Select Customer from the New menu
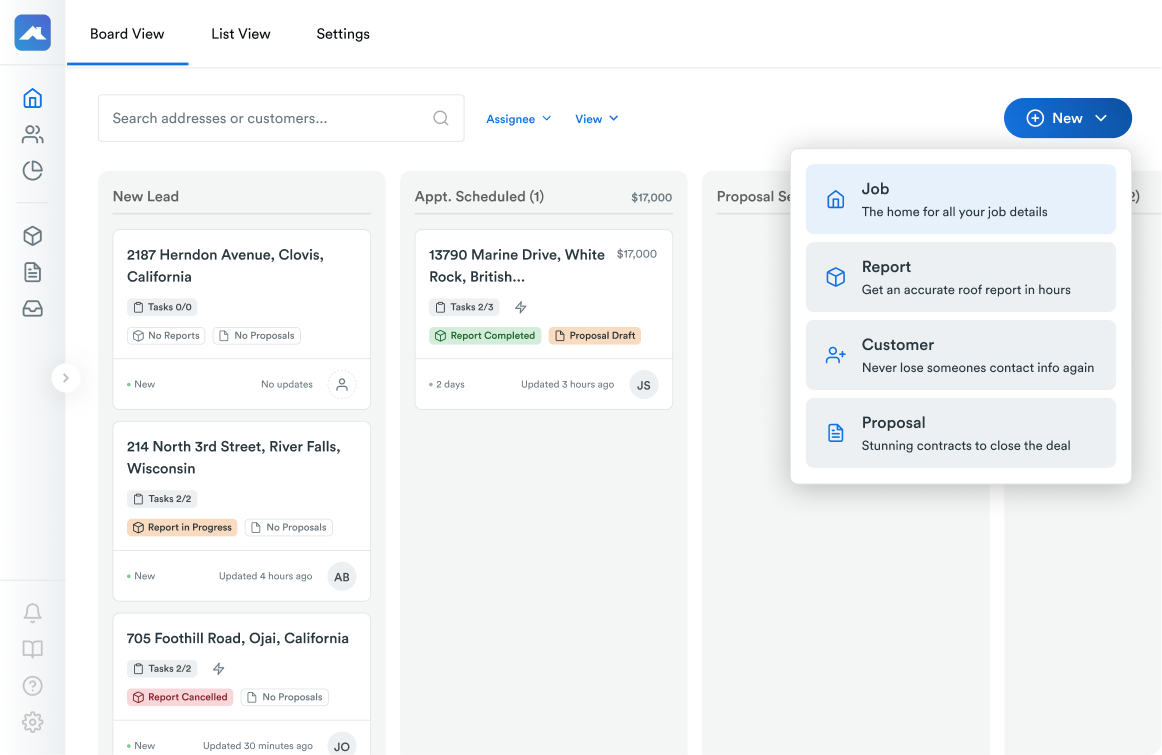The height and width of the screenshot is (755, 1162). 960,355
